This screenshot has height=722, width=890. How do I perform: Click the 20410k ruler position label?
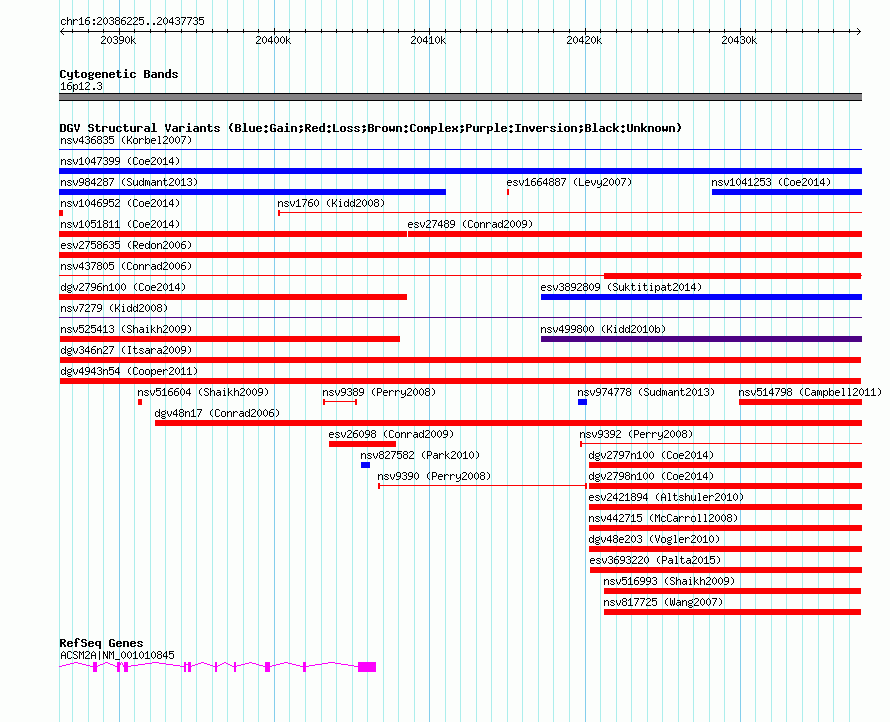pos(428,40)
